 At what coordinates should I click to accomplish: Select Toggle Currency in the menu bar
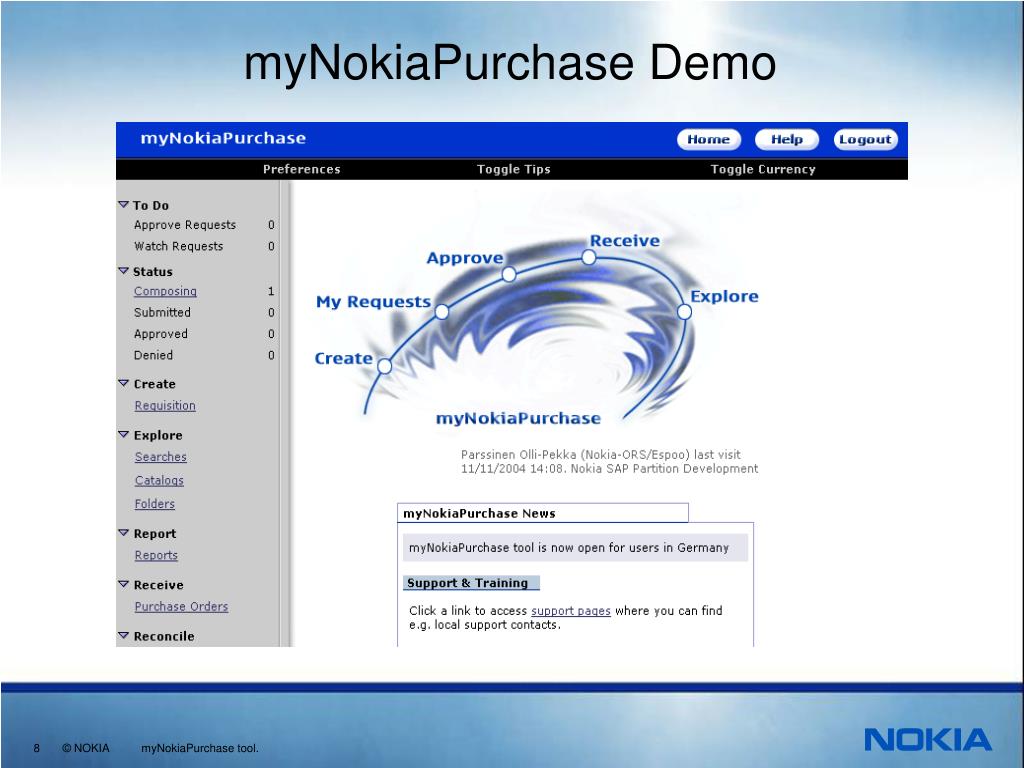point(763,169)
